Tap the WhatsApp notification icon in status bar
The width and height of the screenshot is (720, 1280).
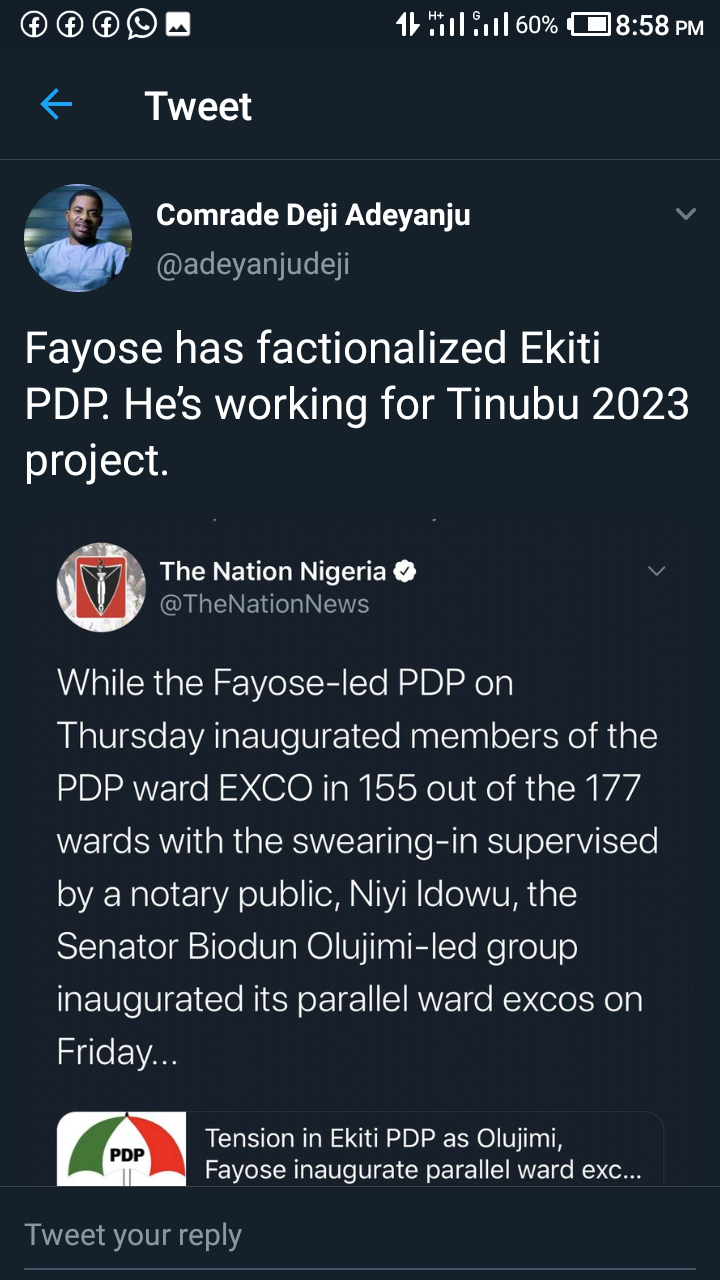pyautogui.click(x=141, y=25)
